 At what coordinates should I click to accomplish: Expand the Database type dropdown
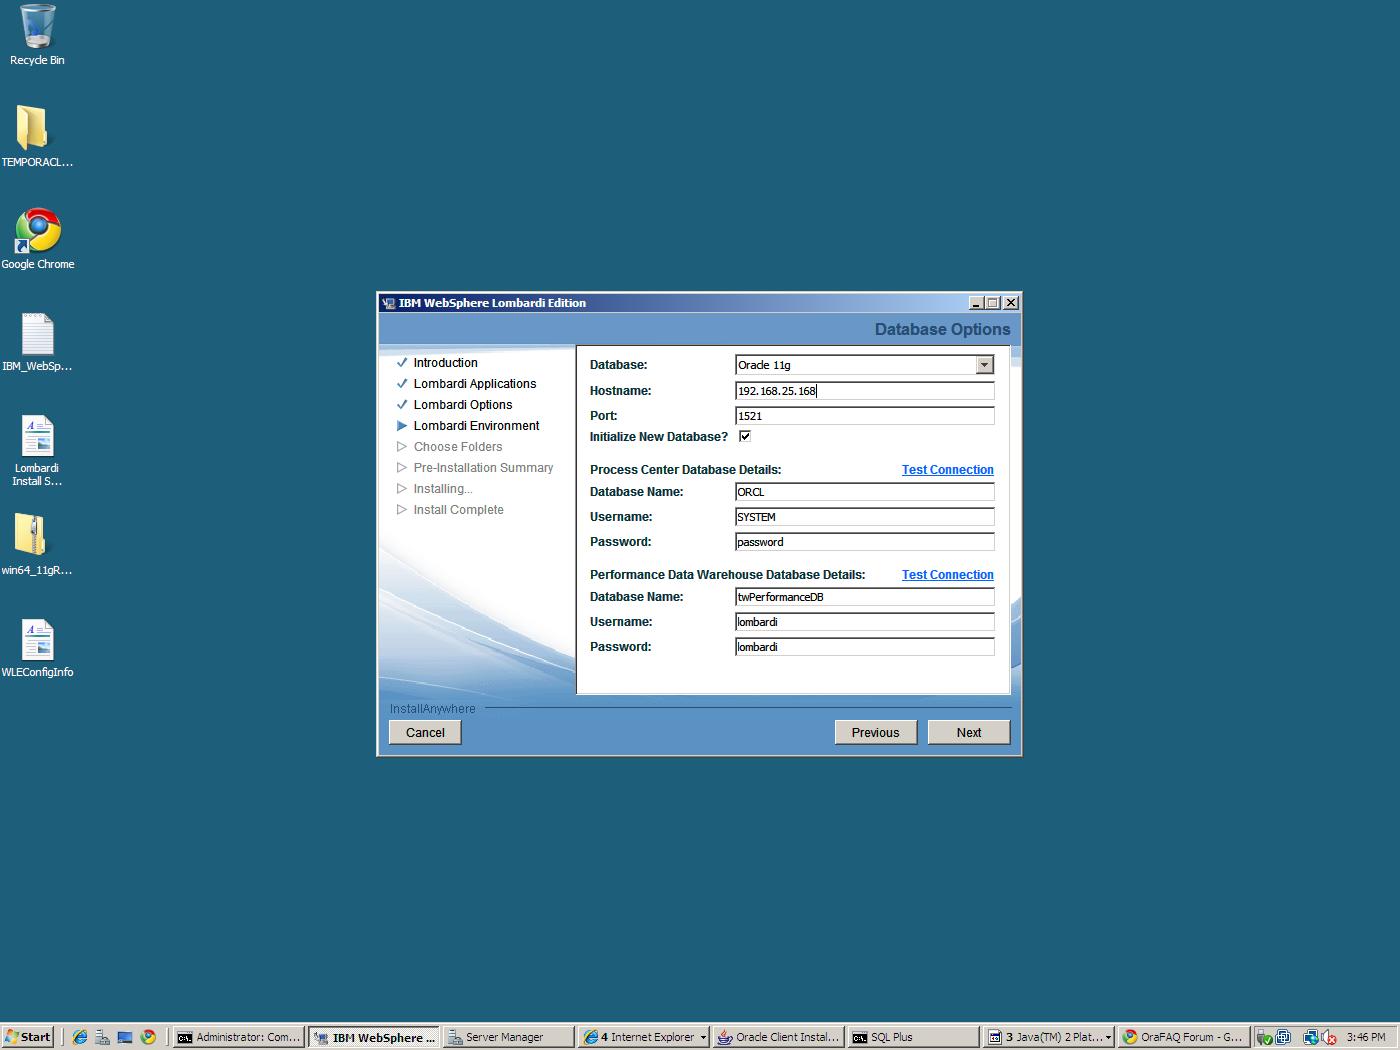[x=984, y=365]
